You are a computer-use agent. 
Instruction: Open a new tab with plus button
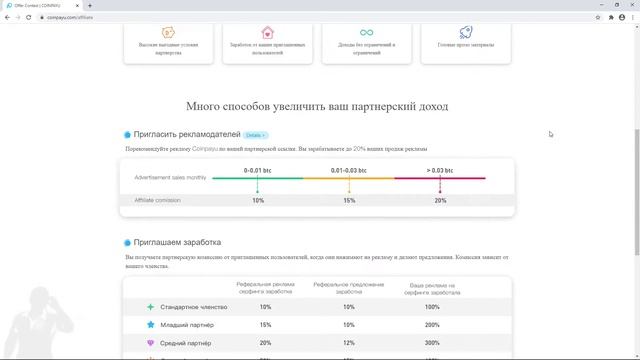90,6
